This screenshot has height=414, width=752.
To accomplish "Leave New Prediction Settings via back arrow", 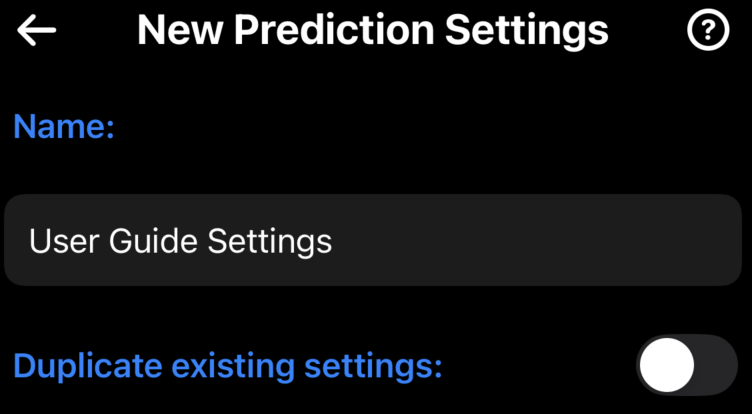I will (37, 31).
